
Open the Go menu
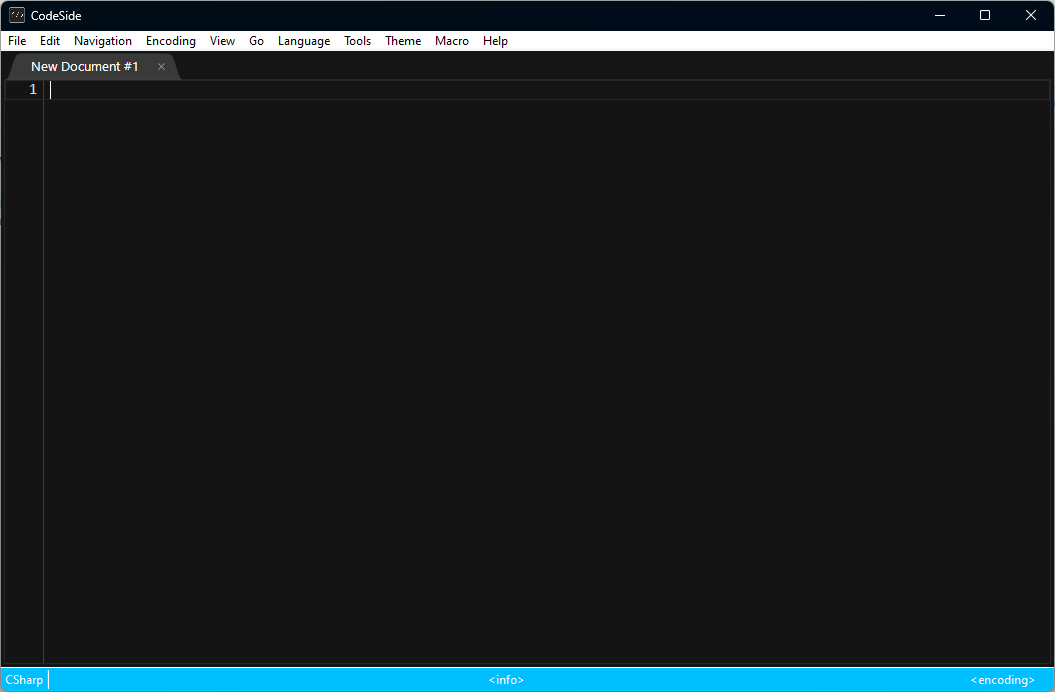[x=256, y=41]
